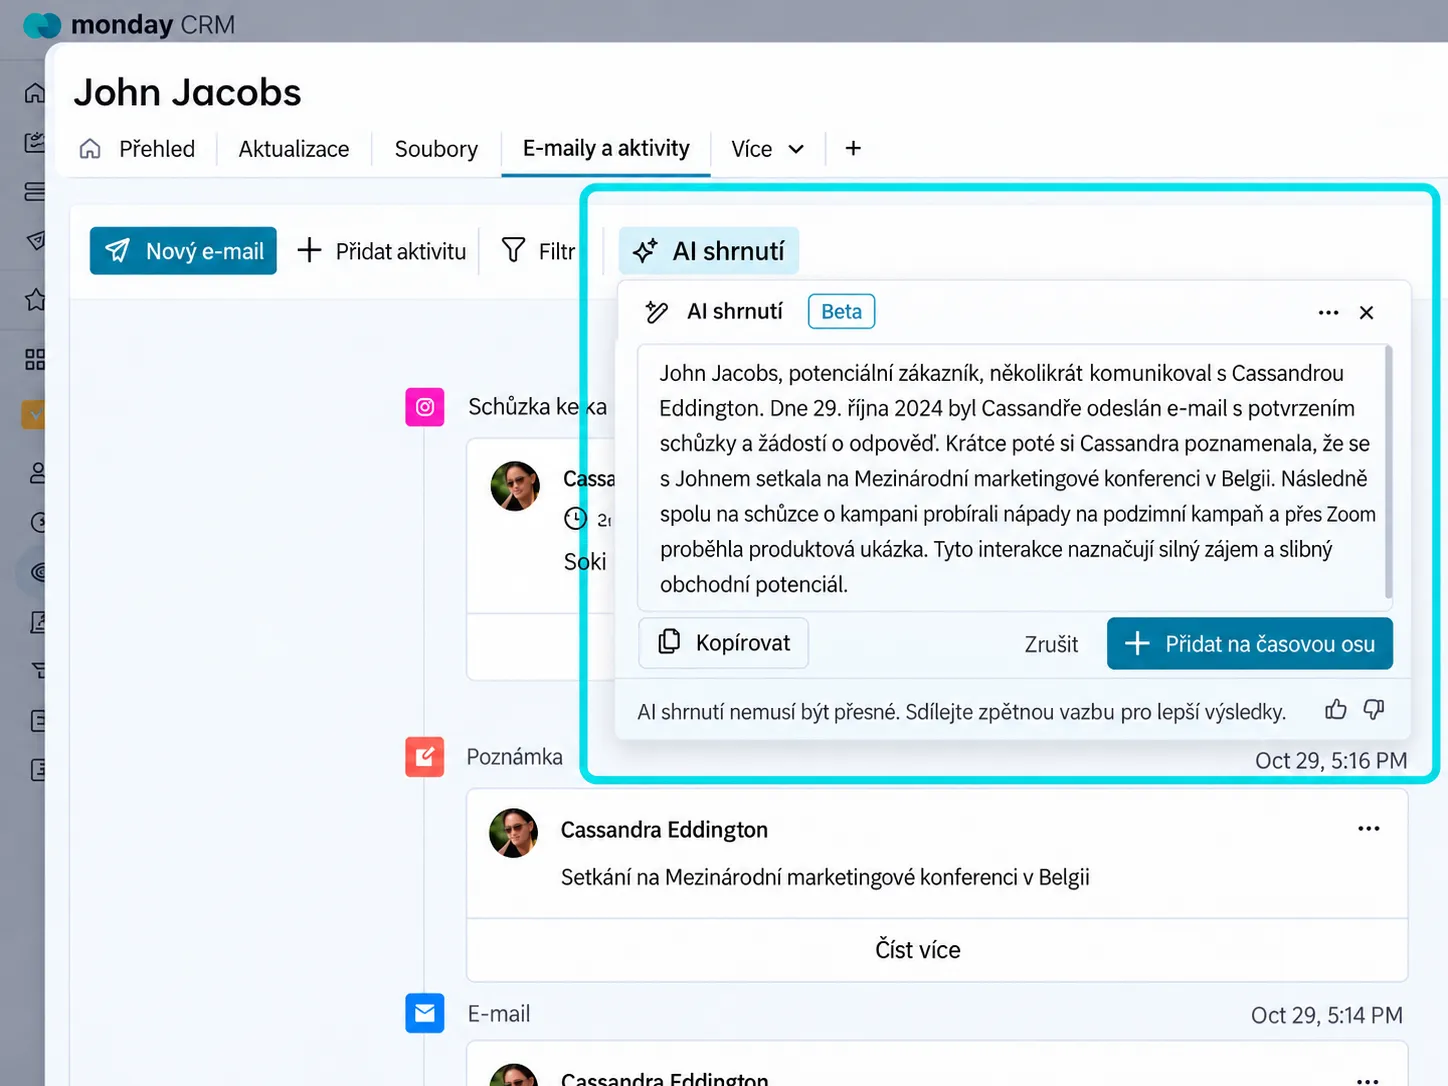Open the Filtr option
The image size is (1448, 1086).
[539, 251]
